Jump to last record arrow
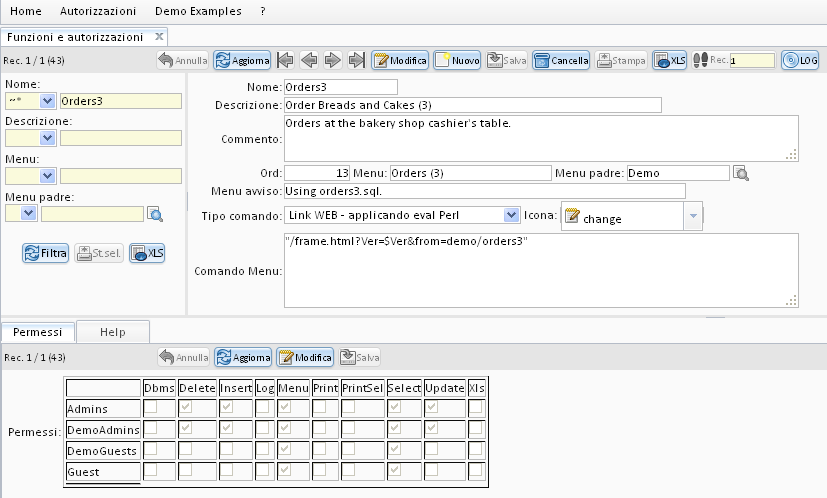The height and width of the screenshot is (498, 827). click(357, 60)
